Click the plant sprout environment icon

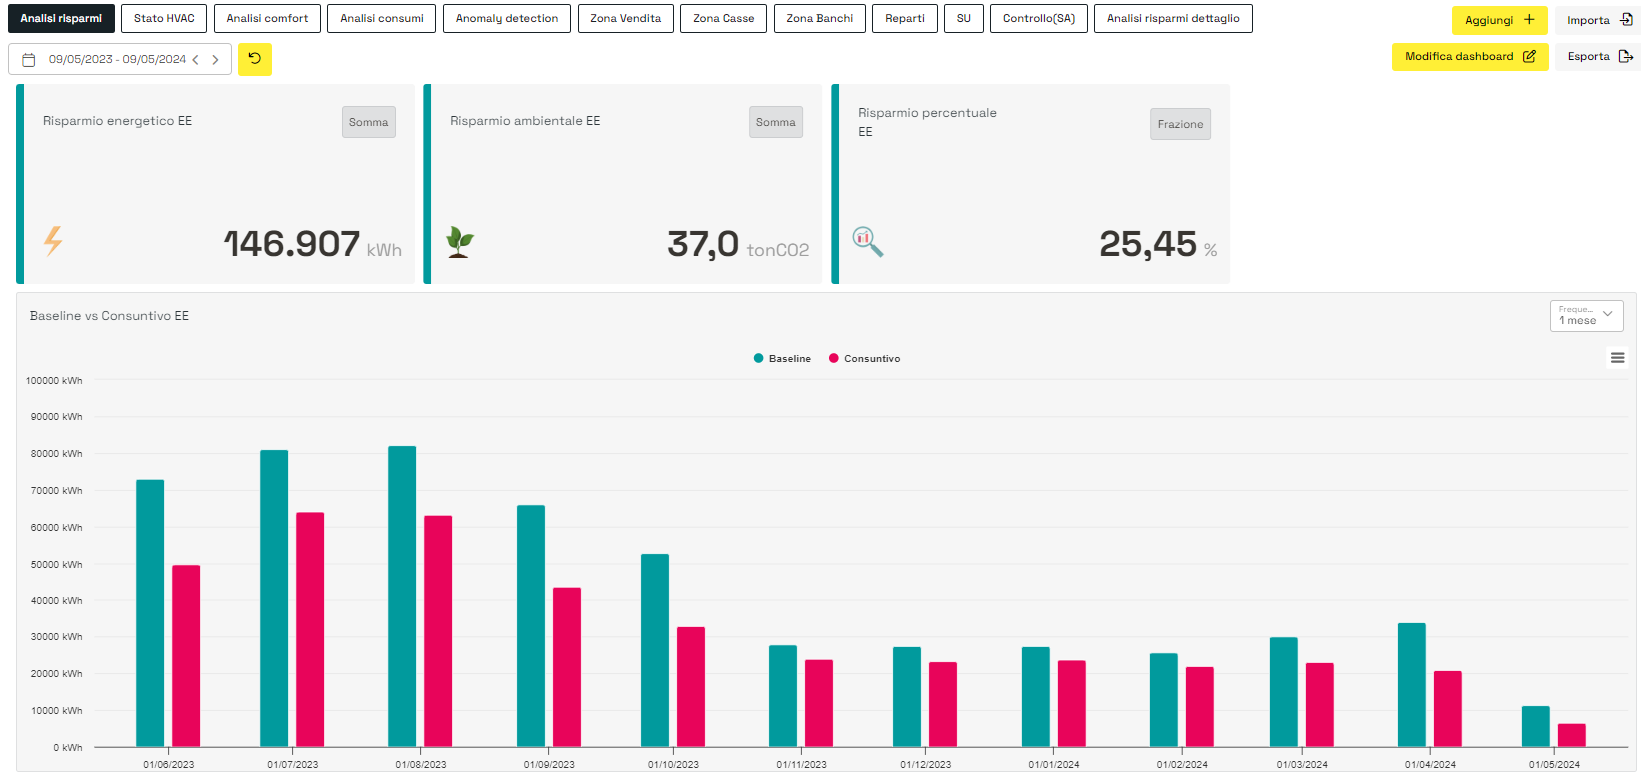pyautogui.click(x=460, y=242)
